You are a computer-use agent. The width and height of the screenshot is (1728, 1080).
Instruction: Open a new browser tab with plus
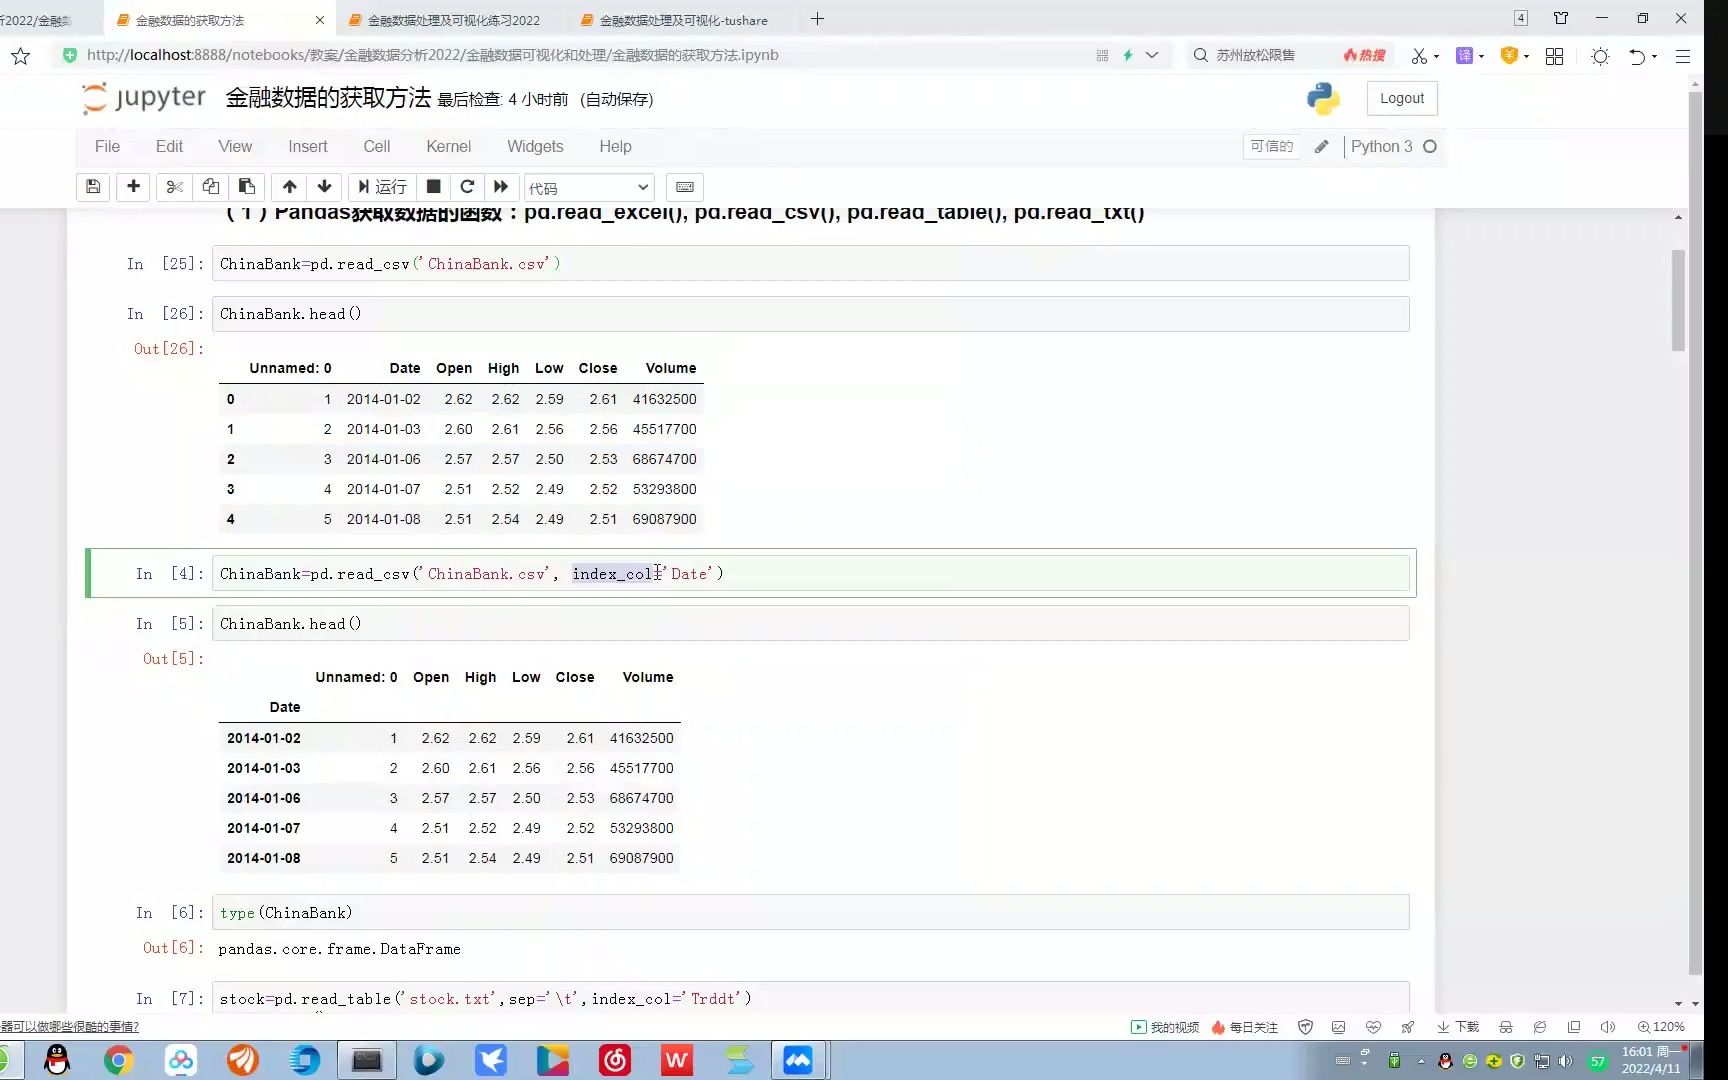(817, 19)
